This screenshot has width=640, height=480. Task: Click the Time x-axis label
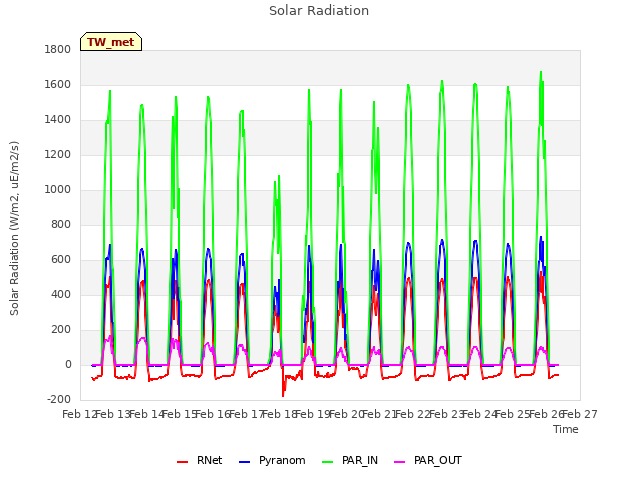pos(566,429)
